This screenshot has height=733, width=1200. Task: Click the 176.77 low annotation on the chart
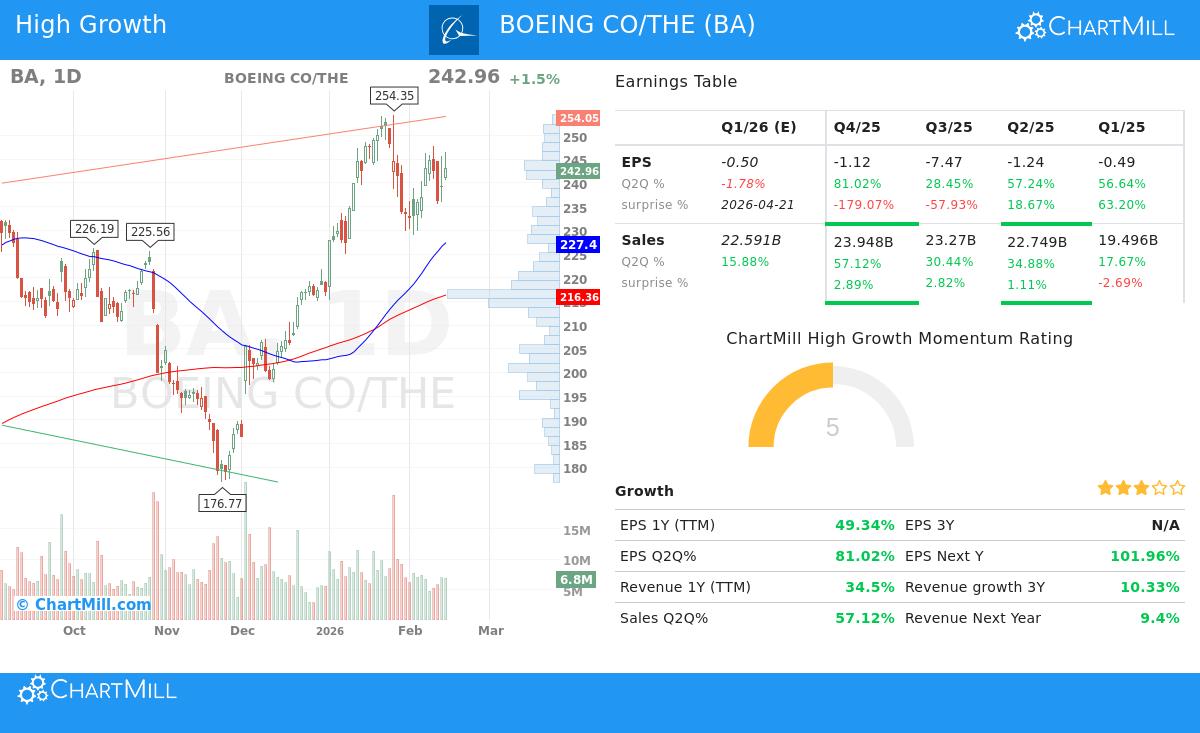pos(222,504)
